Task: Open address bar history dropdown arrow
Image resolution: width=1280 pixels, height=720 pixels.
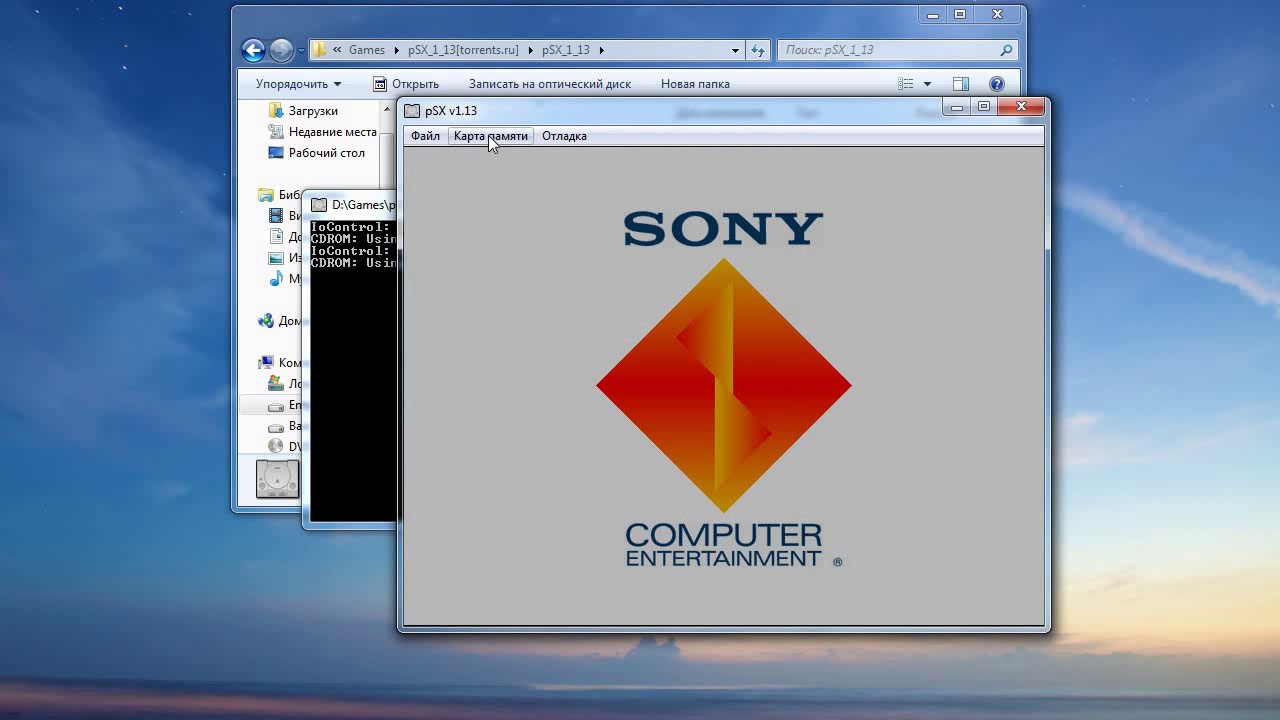Action: (x=735, y=50)
